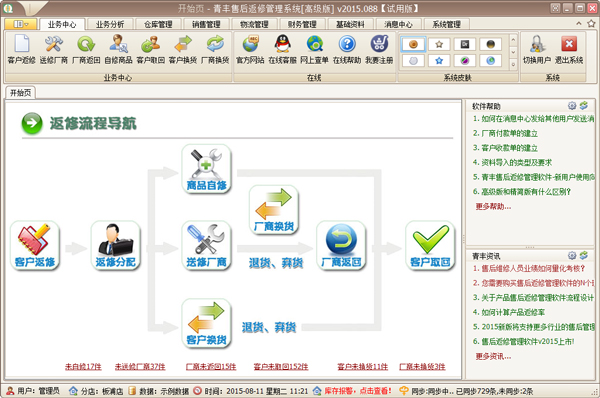
Task: Open help item 2. 厂商付款单的建立
Action: coord(505,133)
